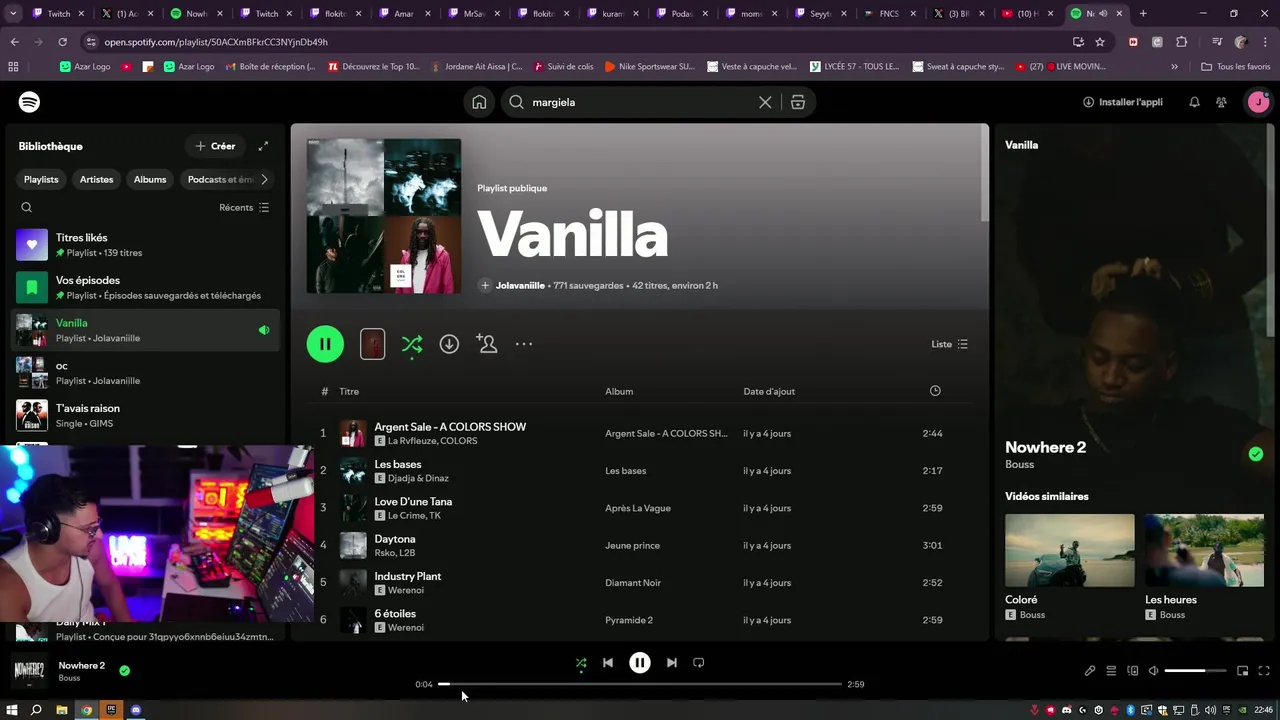Sort by Album column header
The image size is (1280, 720).
coord(619,391)
